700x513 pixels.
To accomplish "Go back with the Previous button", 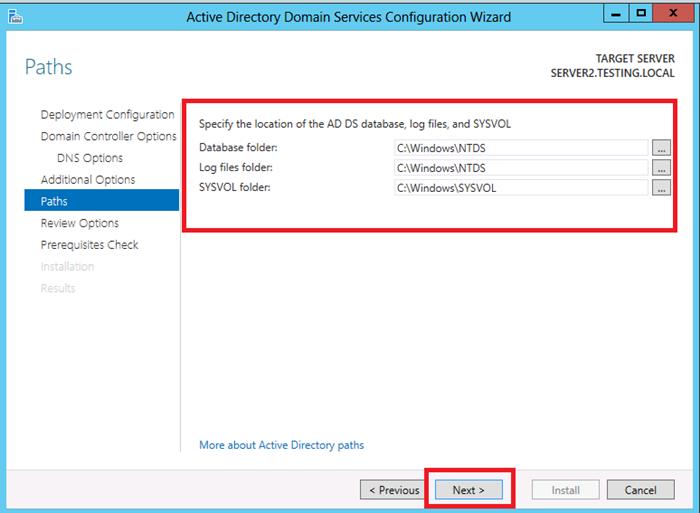I will coord(394,490).
